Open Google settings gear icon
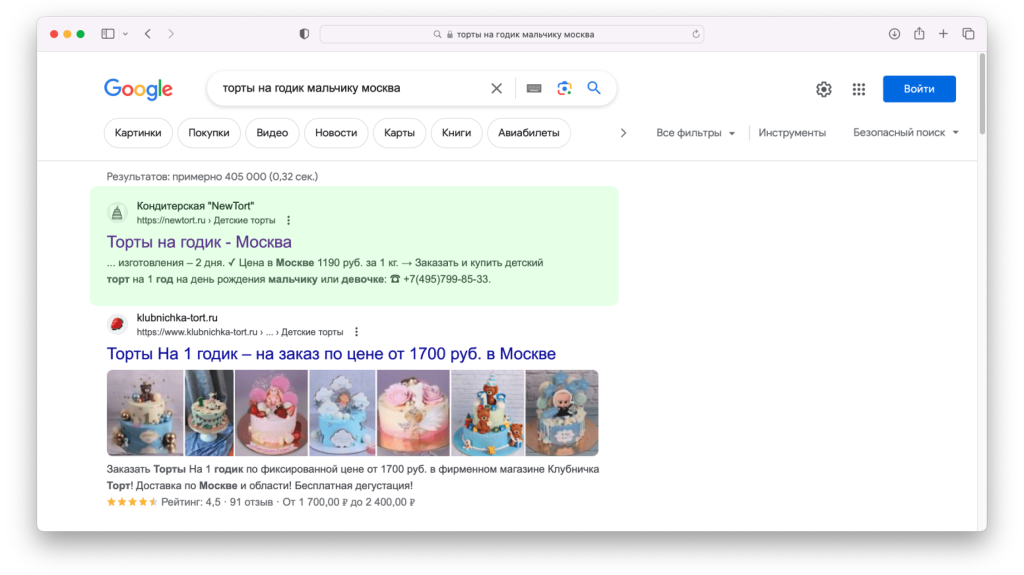The width and height of the screenshot is (1024, 575). [824, 90]
